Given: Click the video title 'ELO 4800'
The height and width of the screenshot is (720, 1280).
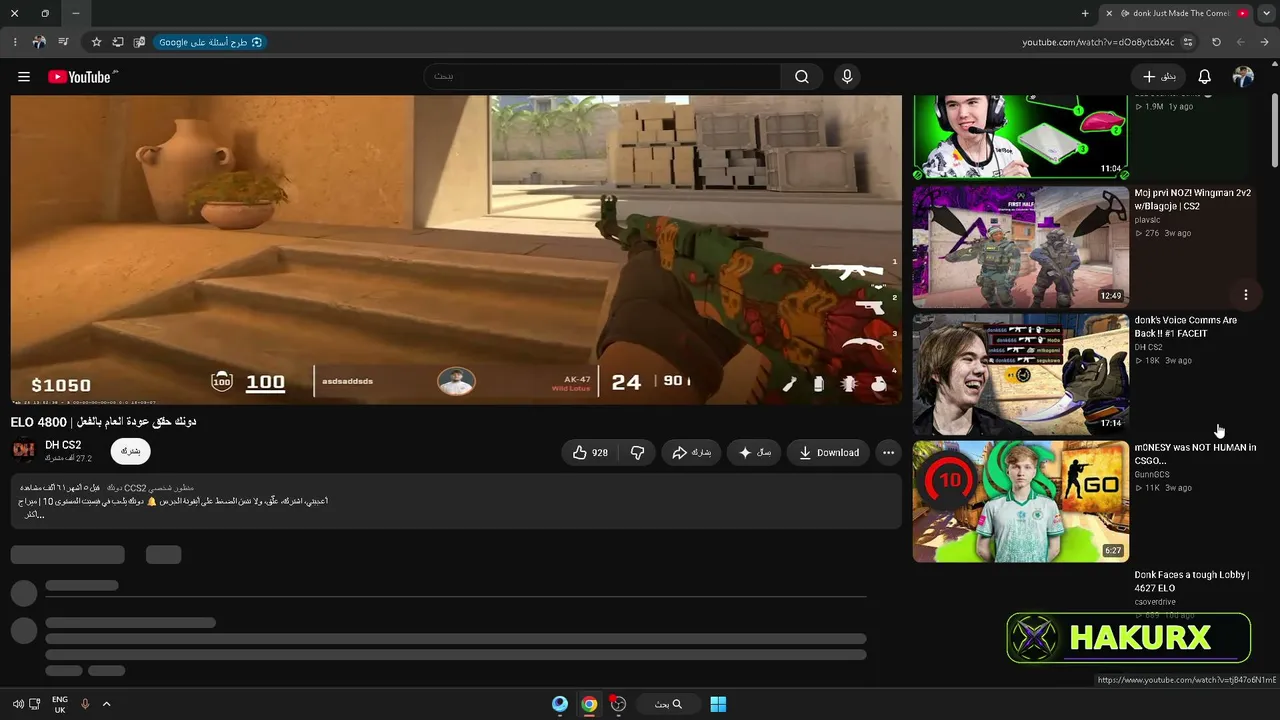Looking at the screenshot, I should coord(103,422).
